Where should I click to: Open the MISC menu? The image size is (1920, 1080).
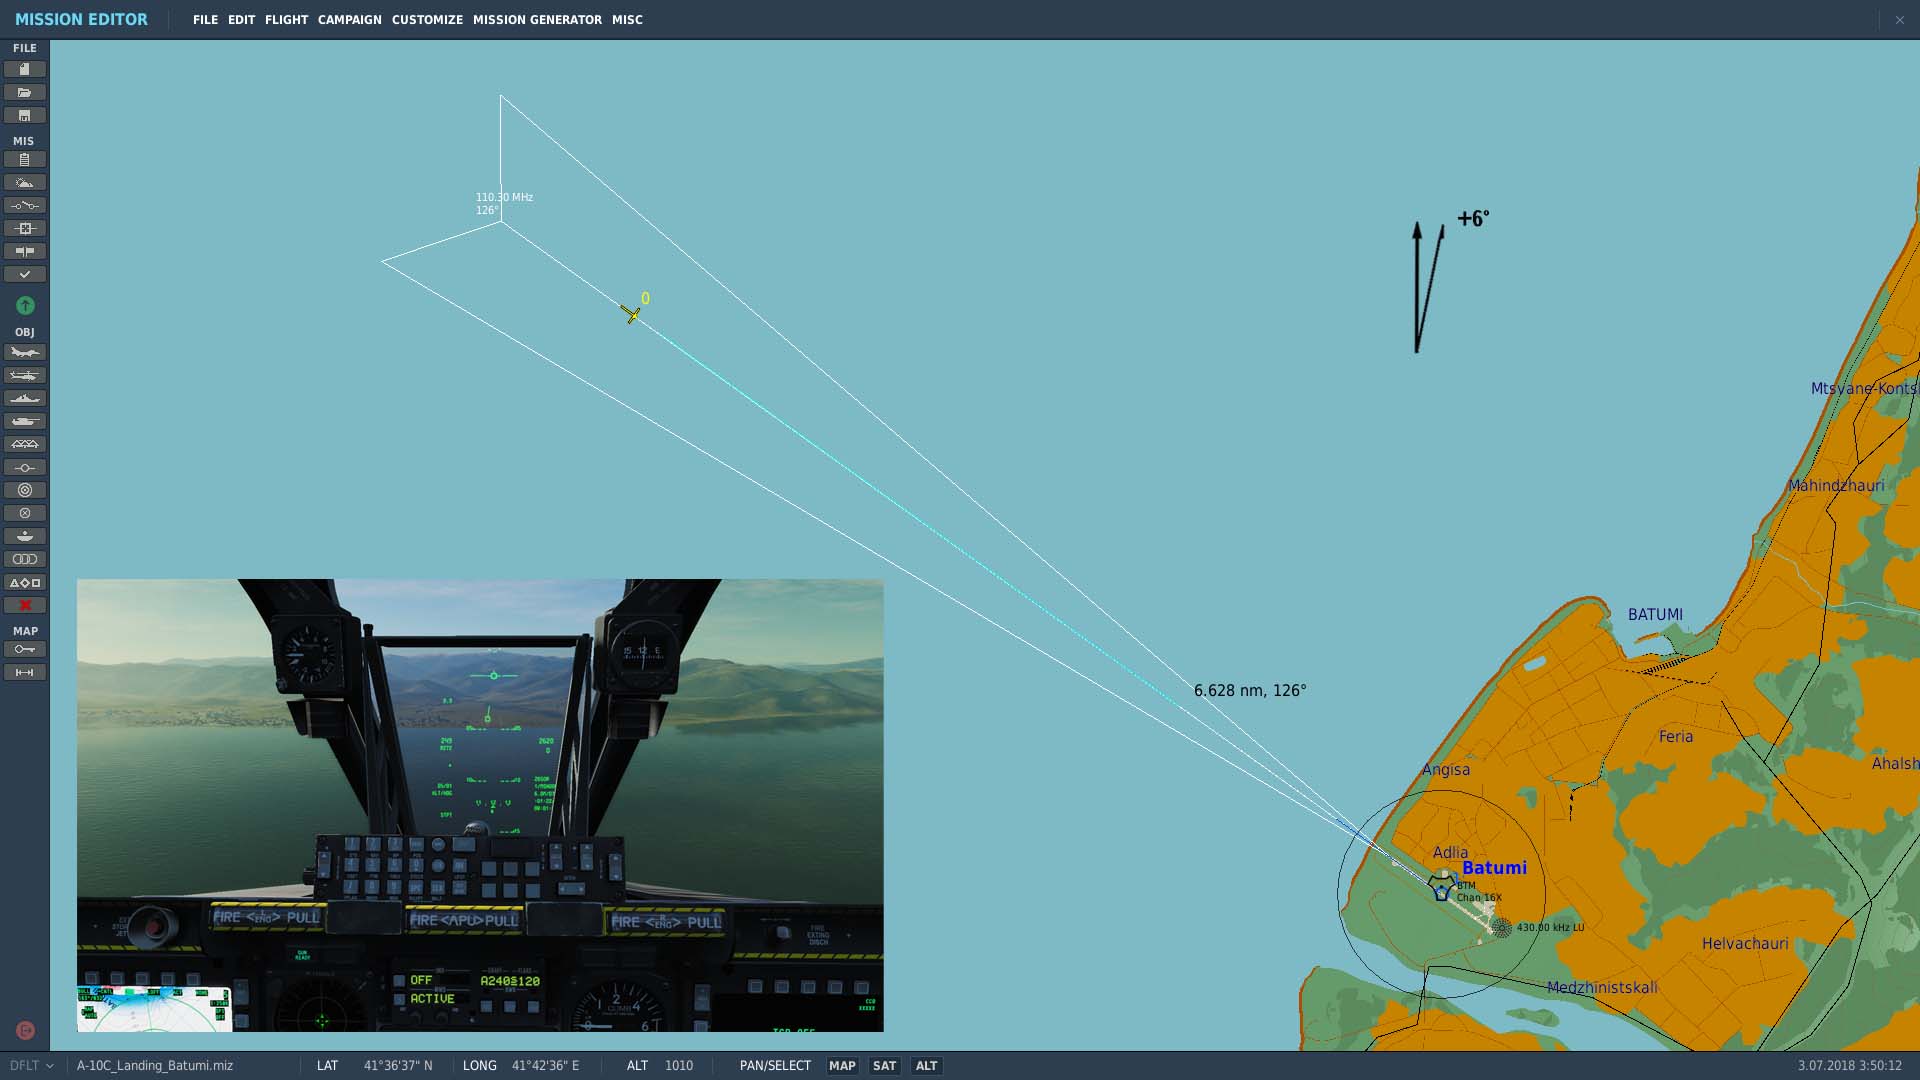627,20
